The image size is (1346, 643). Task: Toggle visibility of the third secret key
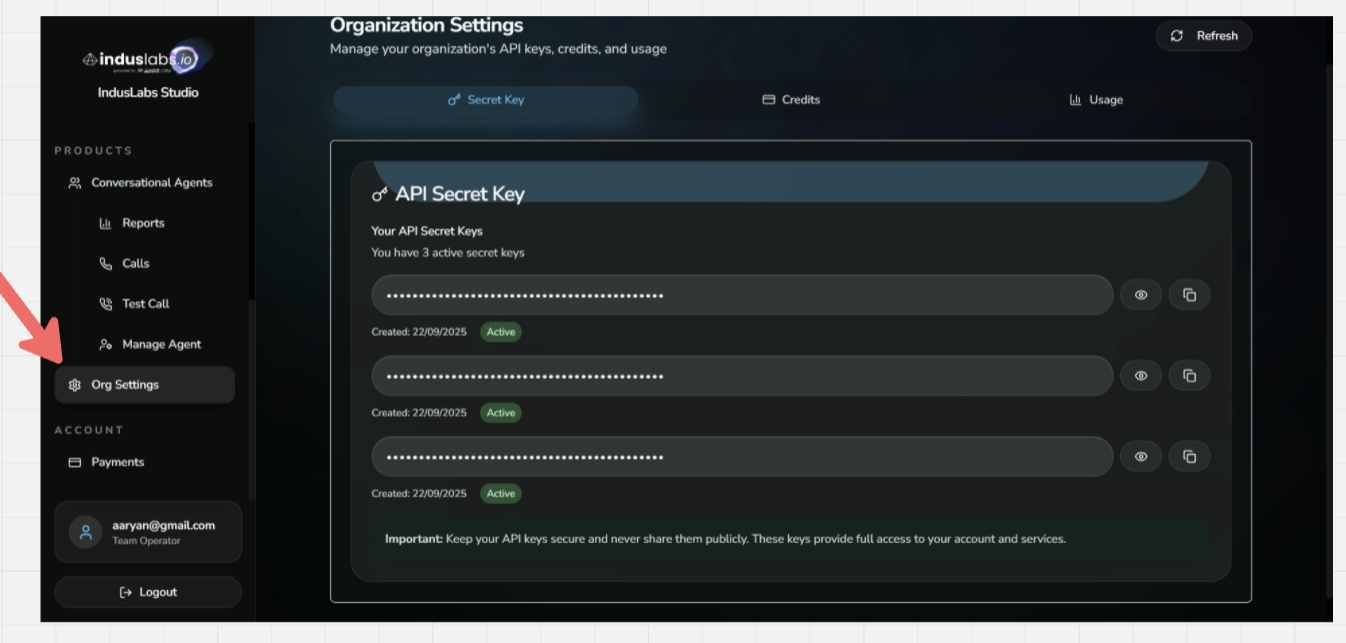[x=1140, y=457]
